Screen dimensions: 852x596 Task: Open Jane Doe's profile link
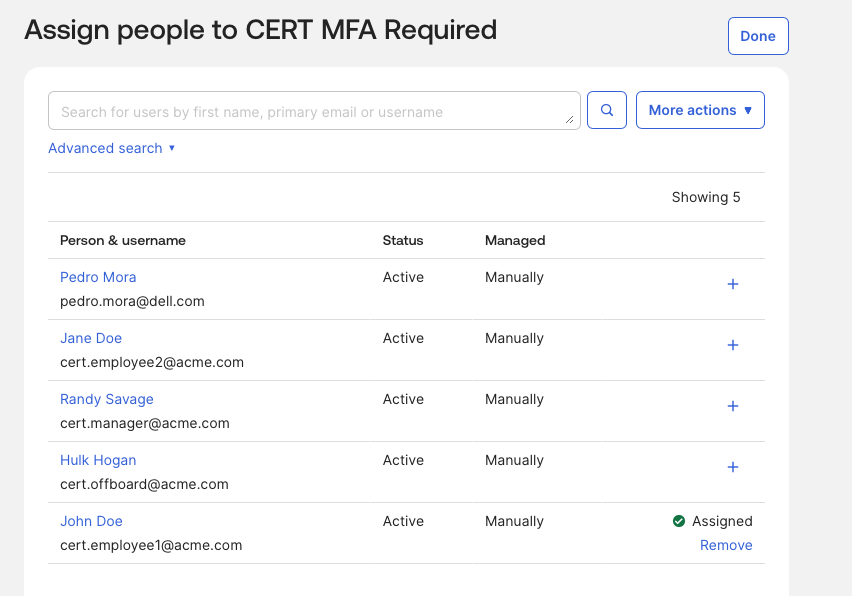[91, 338]
